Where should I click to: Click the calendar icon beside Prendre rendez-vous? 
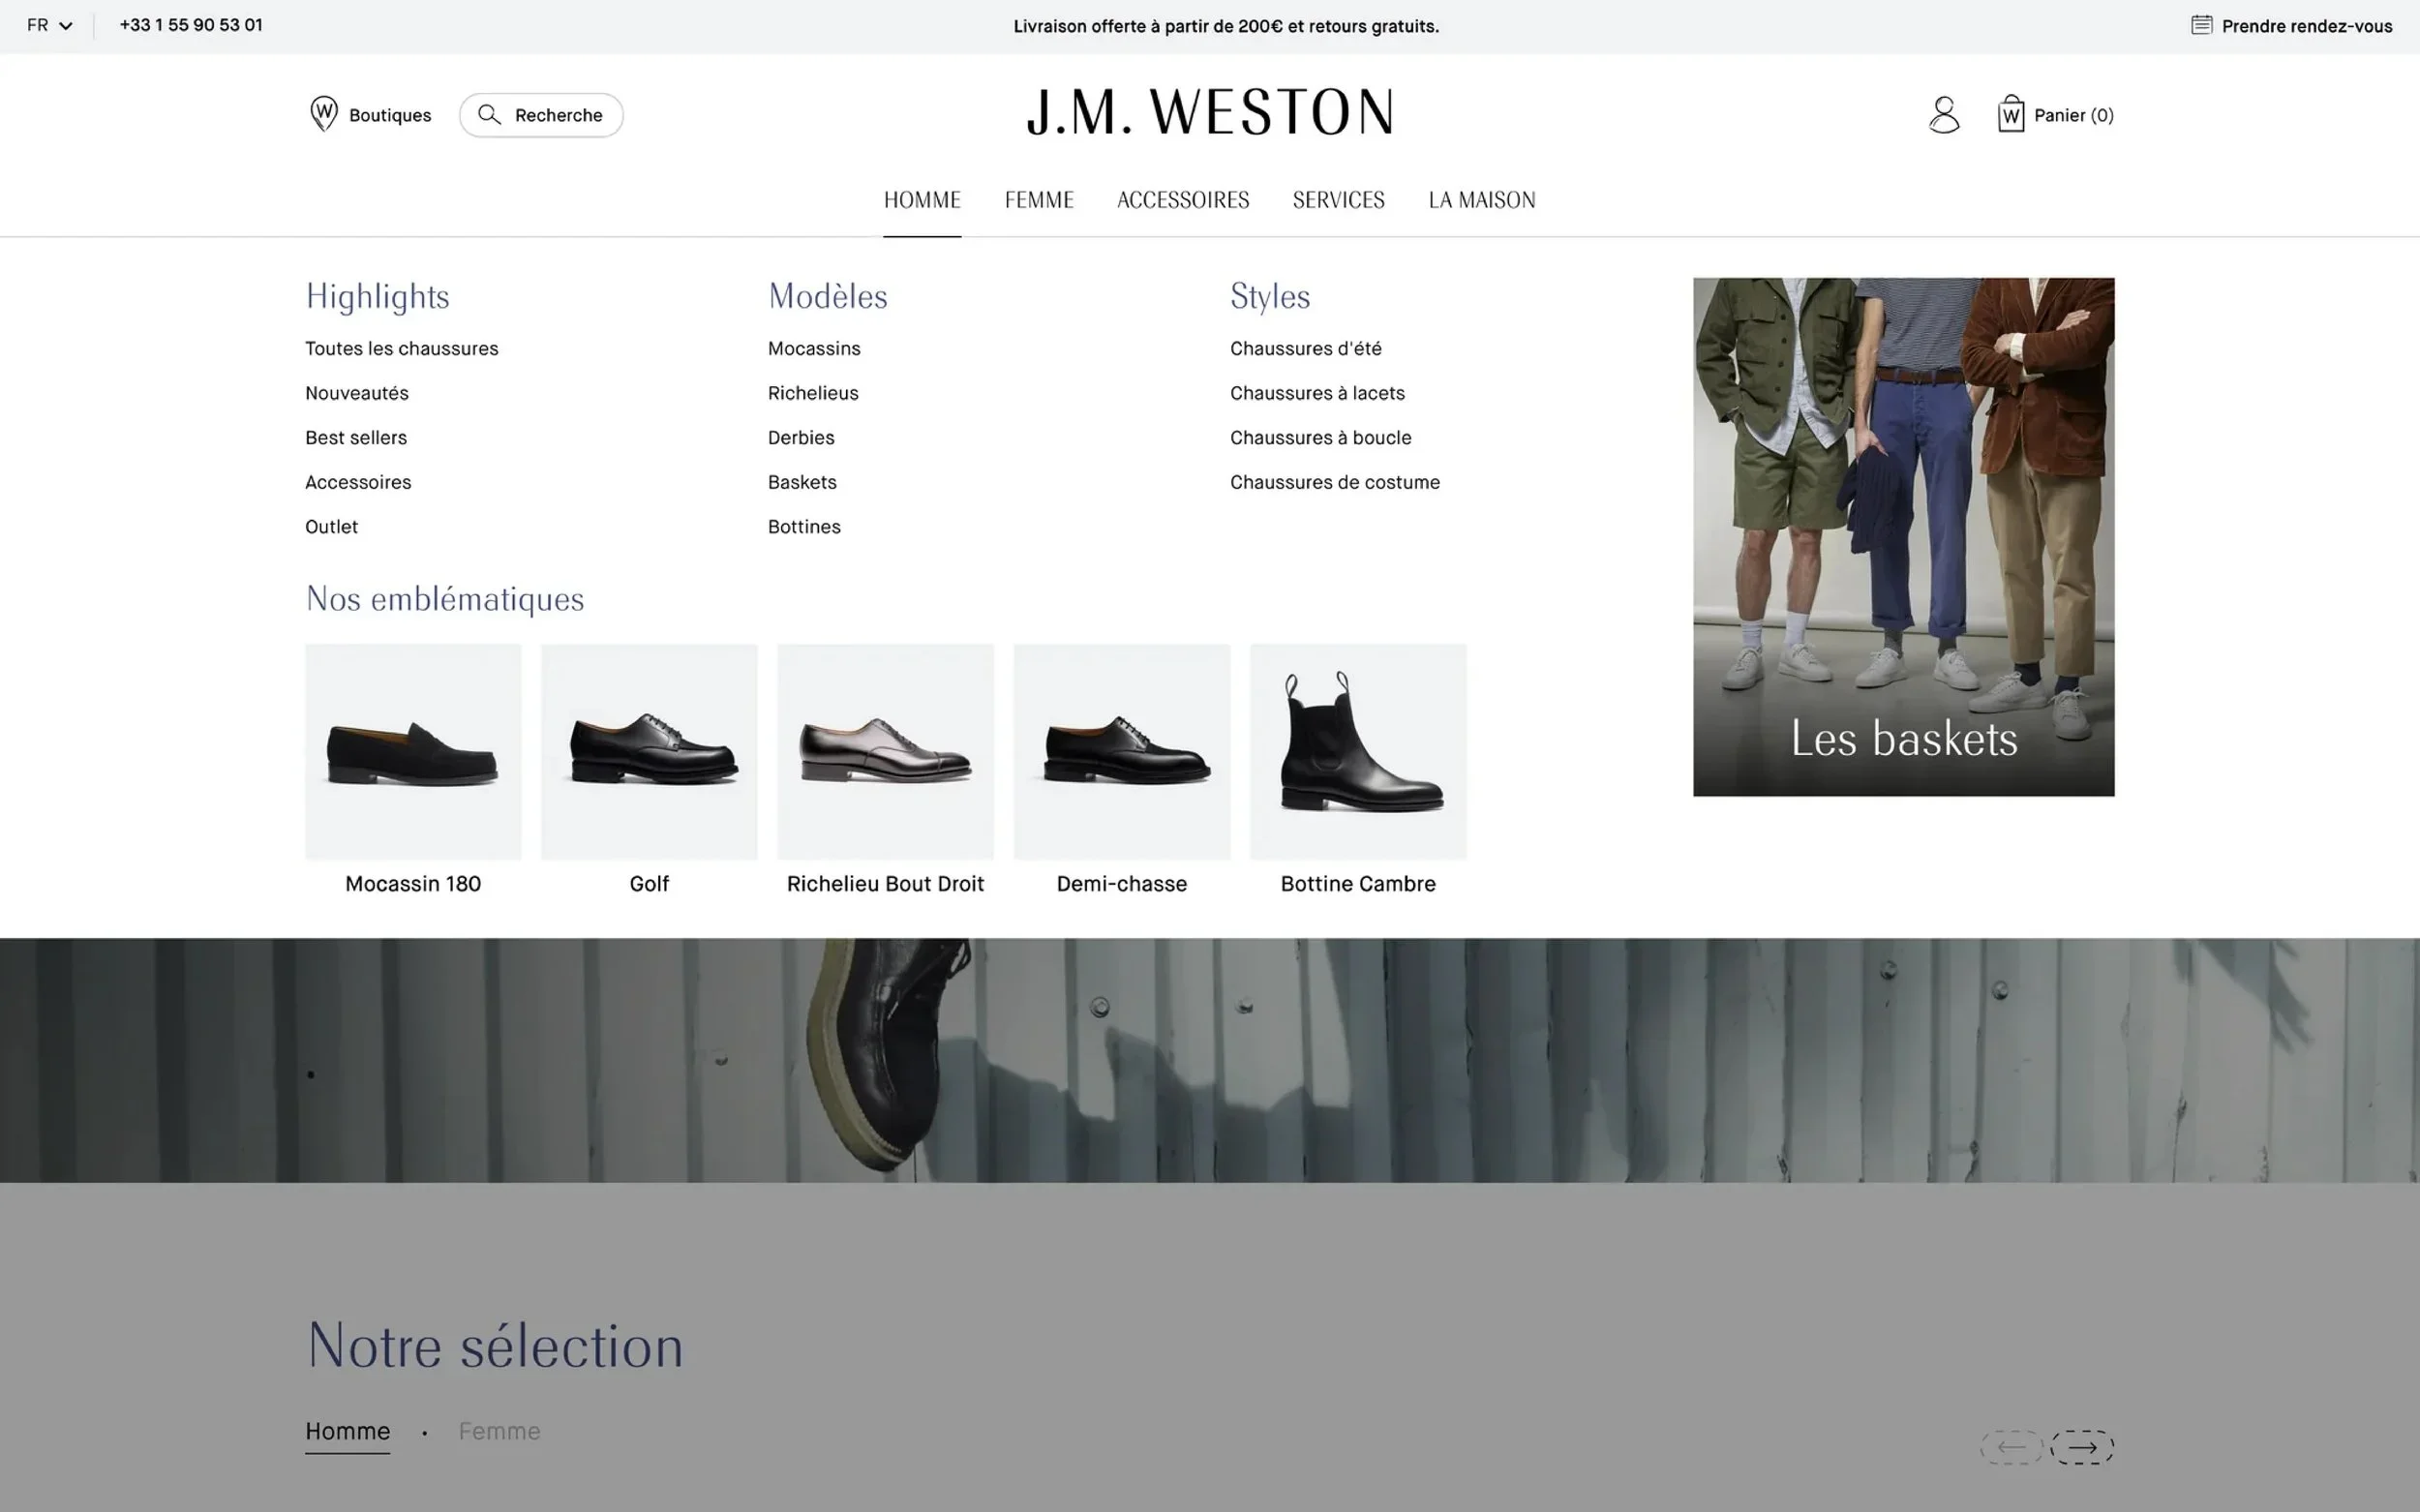(x=2201, y=25)
